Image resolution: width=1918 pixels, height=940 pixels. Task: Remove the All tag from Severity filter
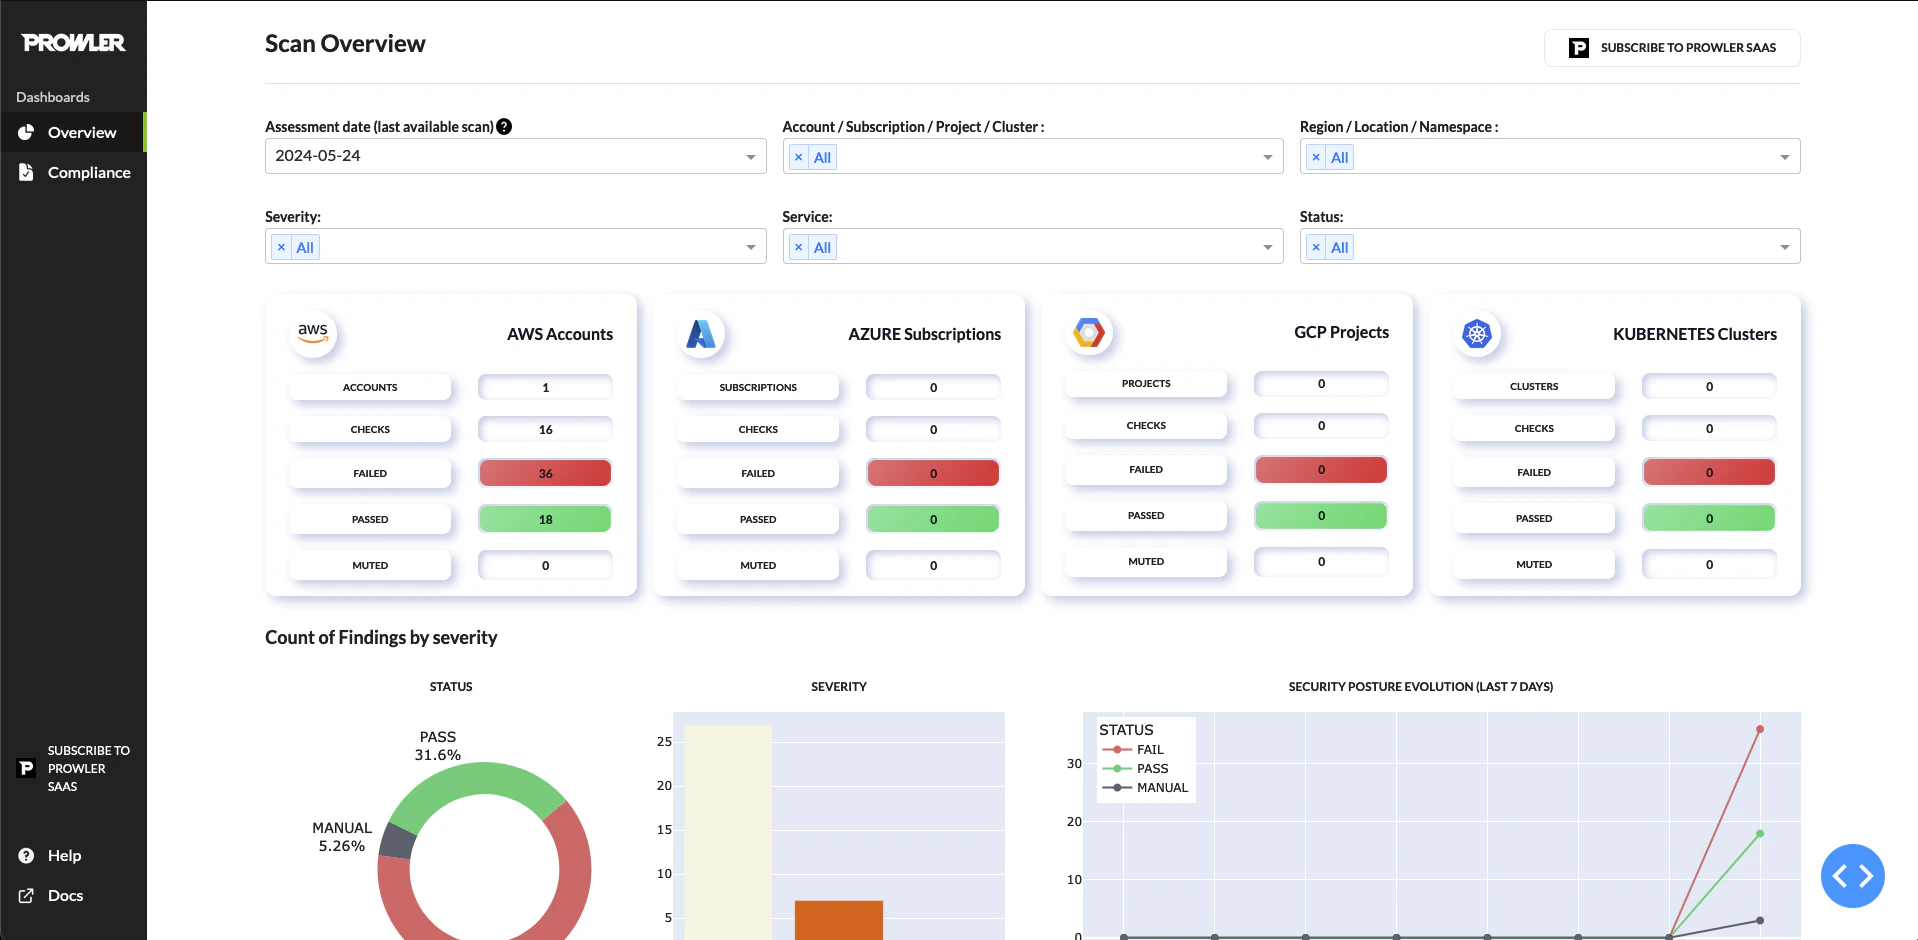(282, 247)
